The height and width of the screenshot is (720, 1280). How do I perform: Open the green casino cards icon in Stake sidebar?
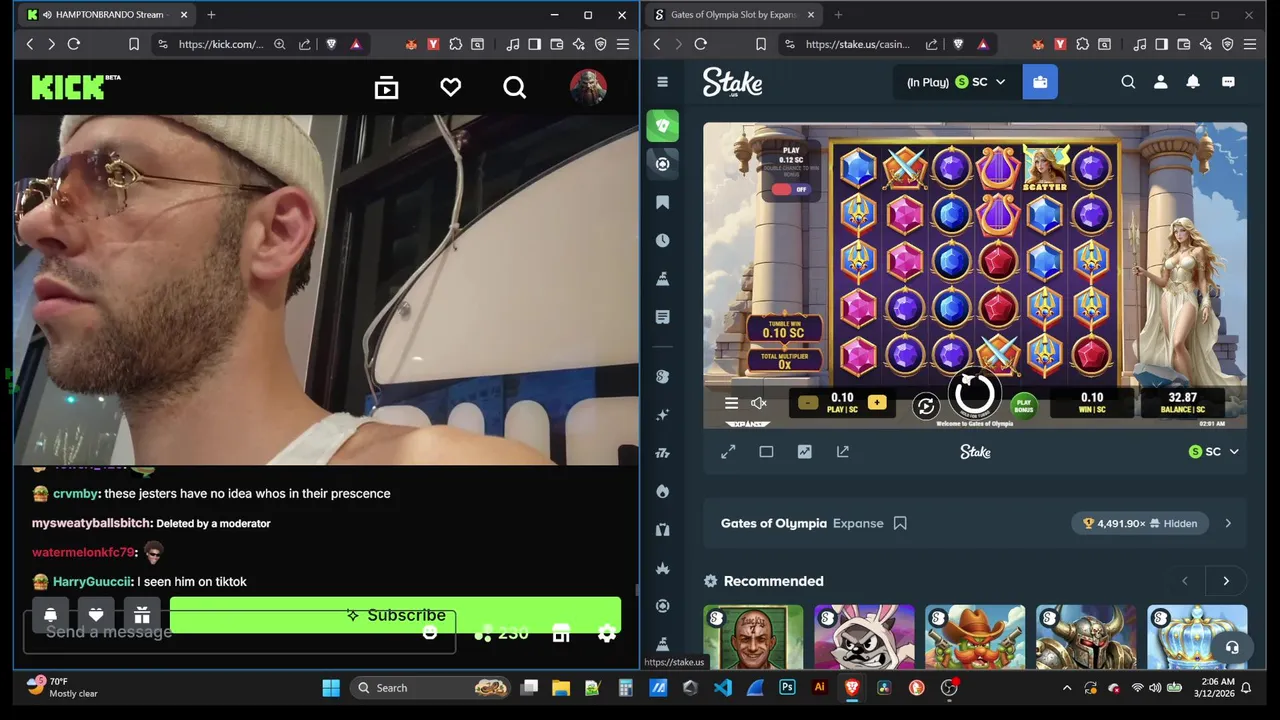point(662,126)
